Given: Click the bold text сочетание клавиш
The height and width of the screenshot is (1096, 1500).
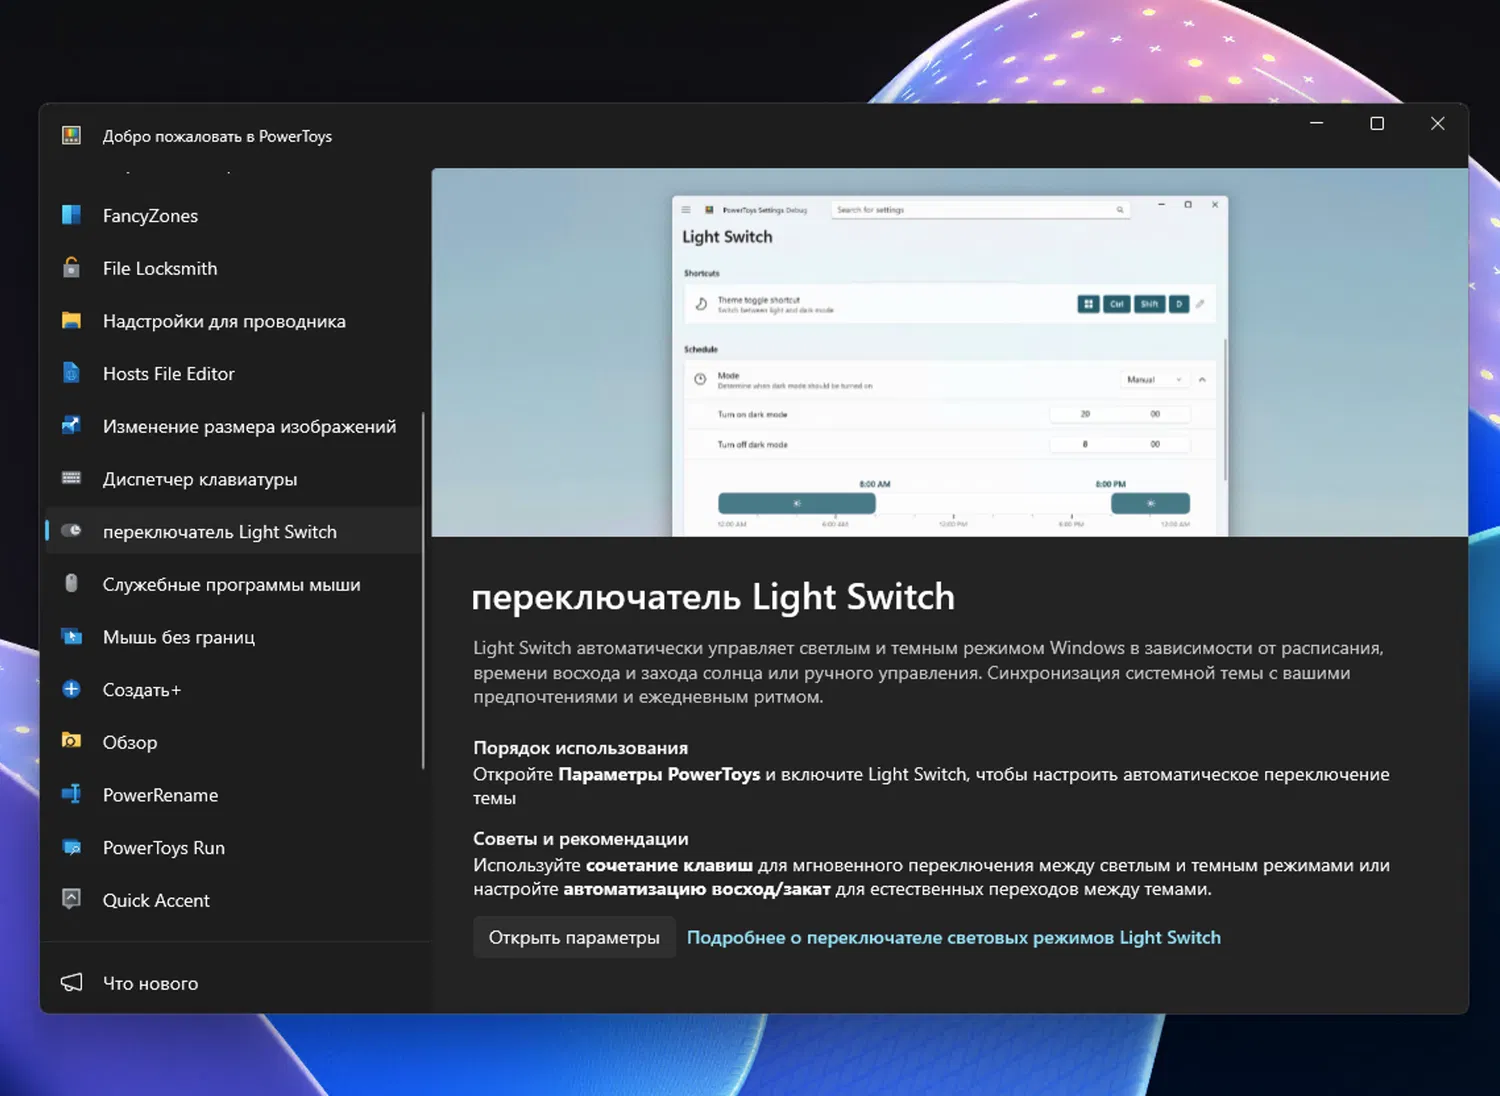Looking at the screenshot, I should coord(669,865).
